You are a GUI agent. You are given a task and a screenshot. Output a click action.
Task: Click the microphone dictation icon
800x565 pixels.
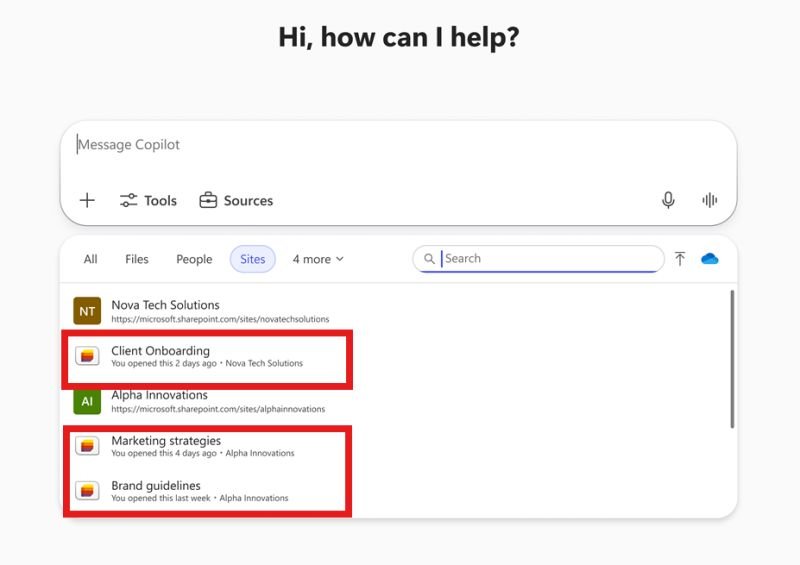[668, 200]
